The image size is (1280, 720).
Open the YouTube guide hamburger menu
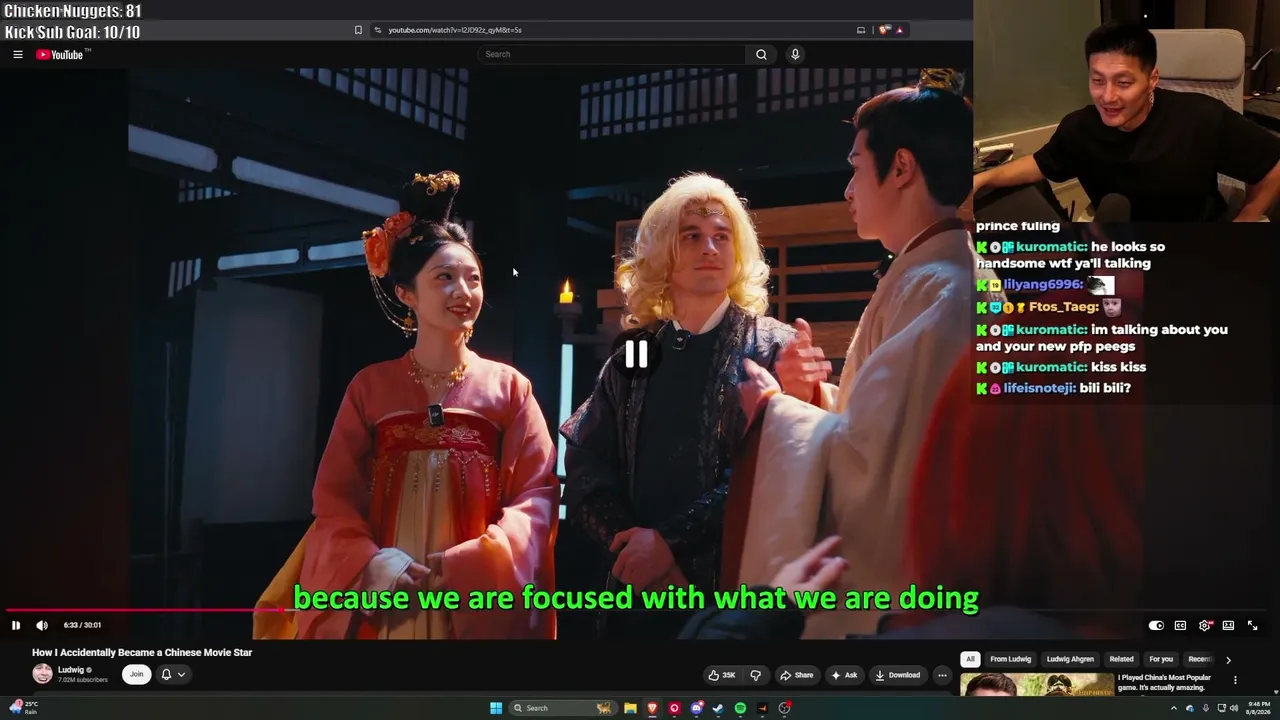pyautogui.click(x=18, y=54)
